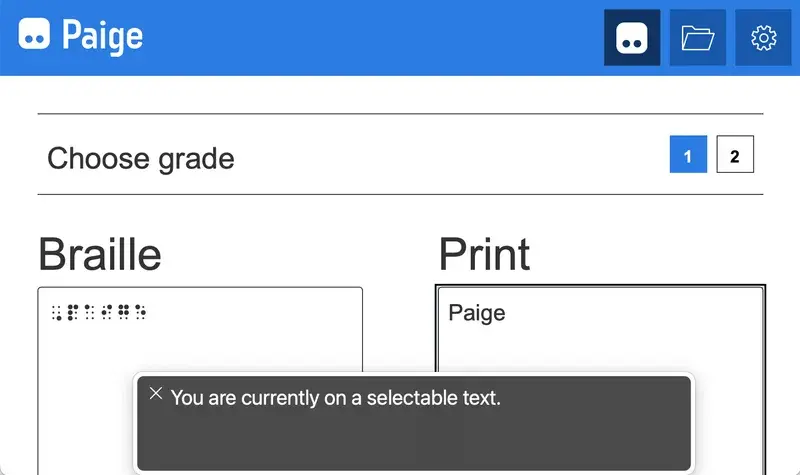Click the Braille section heading
800x475 pixels.
pyautogui.click(x=99, y=254)
